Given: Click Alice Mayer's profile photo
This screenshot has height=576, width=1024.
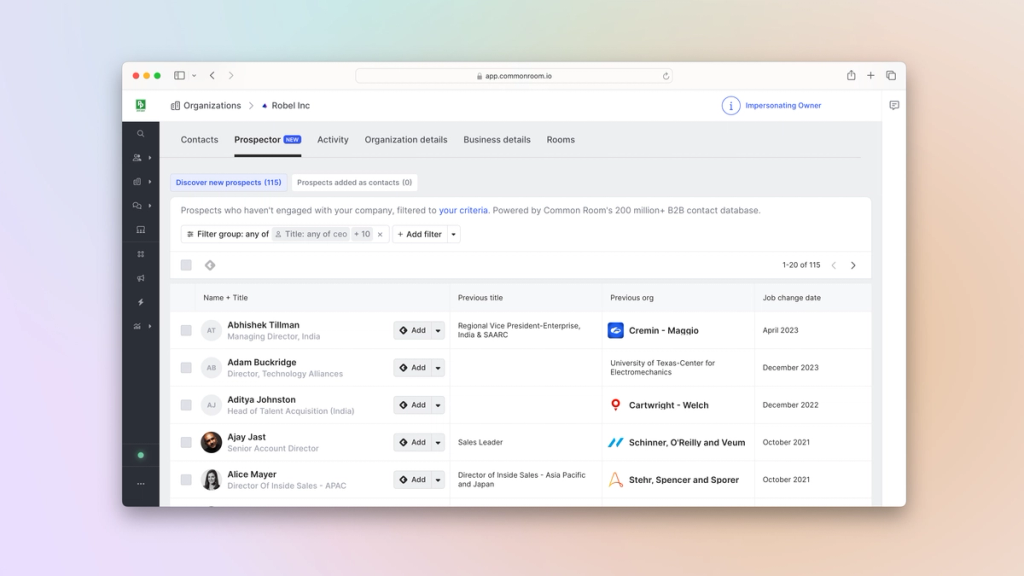Looking at the screenshot, I should [211, 479].
